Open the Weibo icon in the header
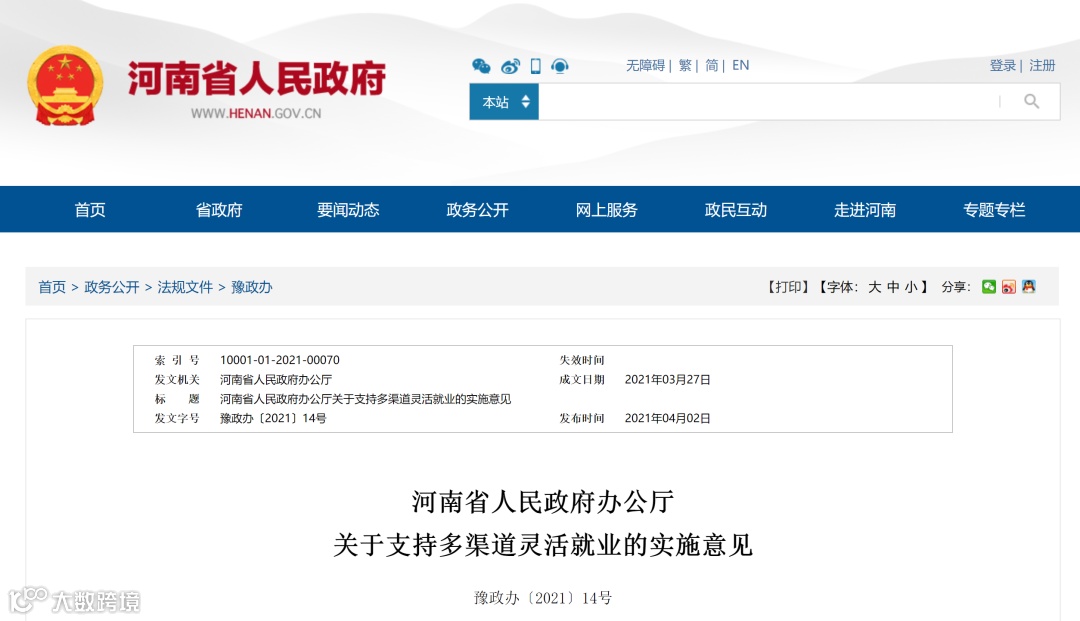This screenshot has height=621, width=1080. point(510,66)
